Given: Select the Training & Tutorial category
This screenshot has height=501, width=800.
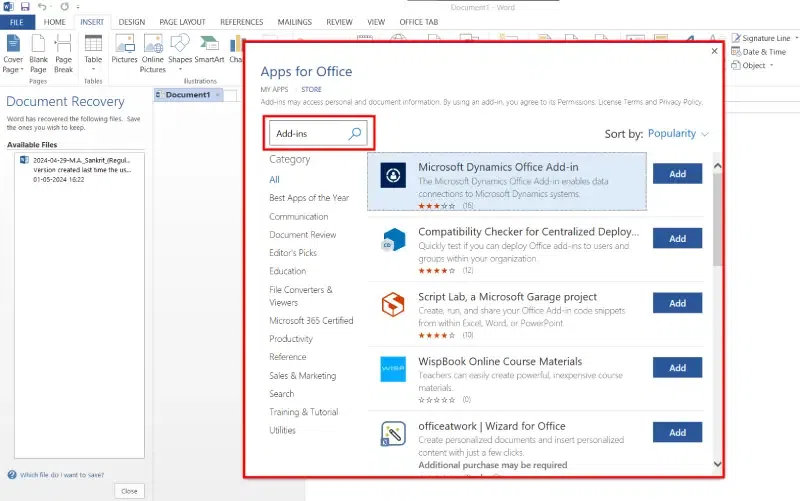Looking at the screenshot, I should 304,412.
